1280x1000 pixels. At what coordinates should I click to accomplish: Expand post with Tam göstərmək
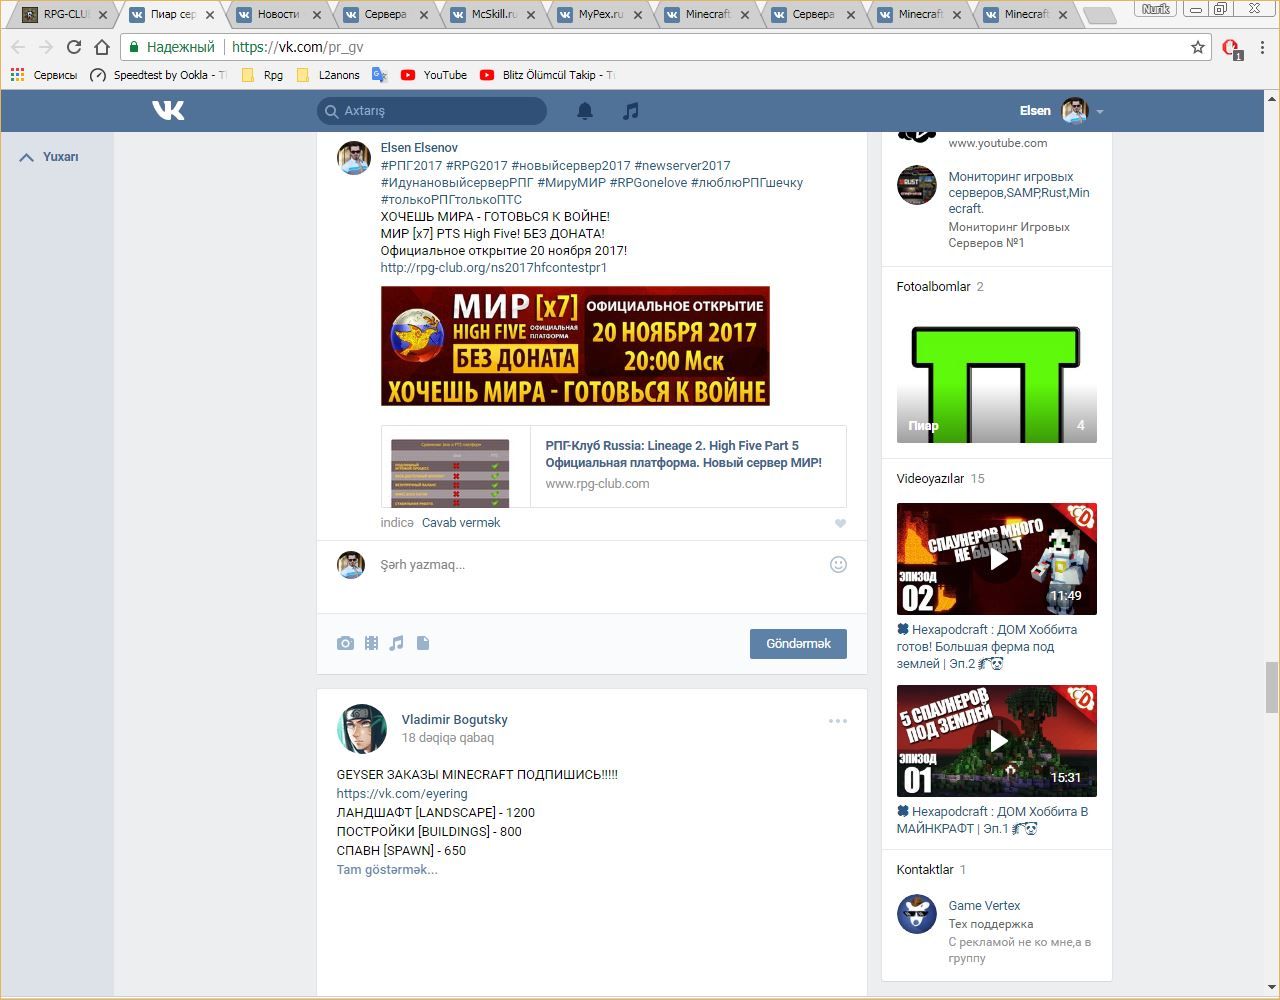(387, 869)
